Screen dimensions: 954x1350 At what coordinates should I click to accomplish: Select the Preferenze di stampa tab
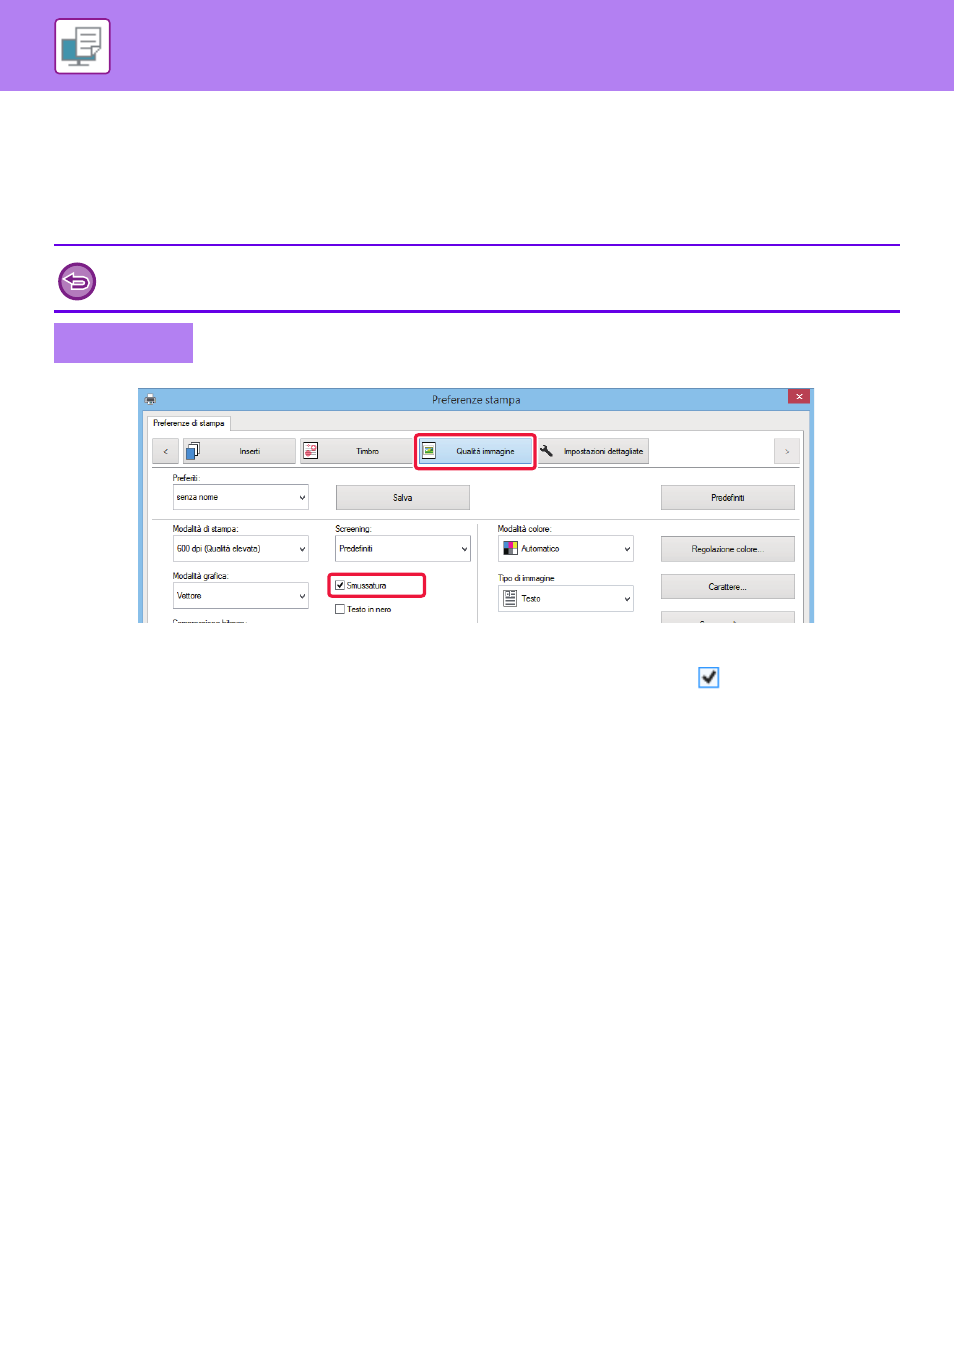[x=189, y=423]
